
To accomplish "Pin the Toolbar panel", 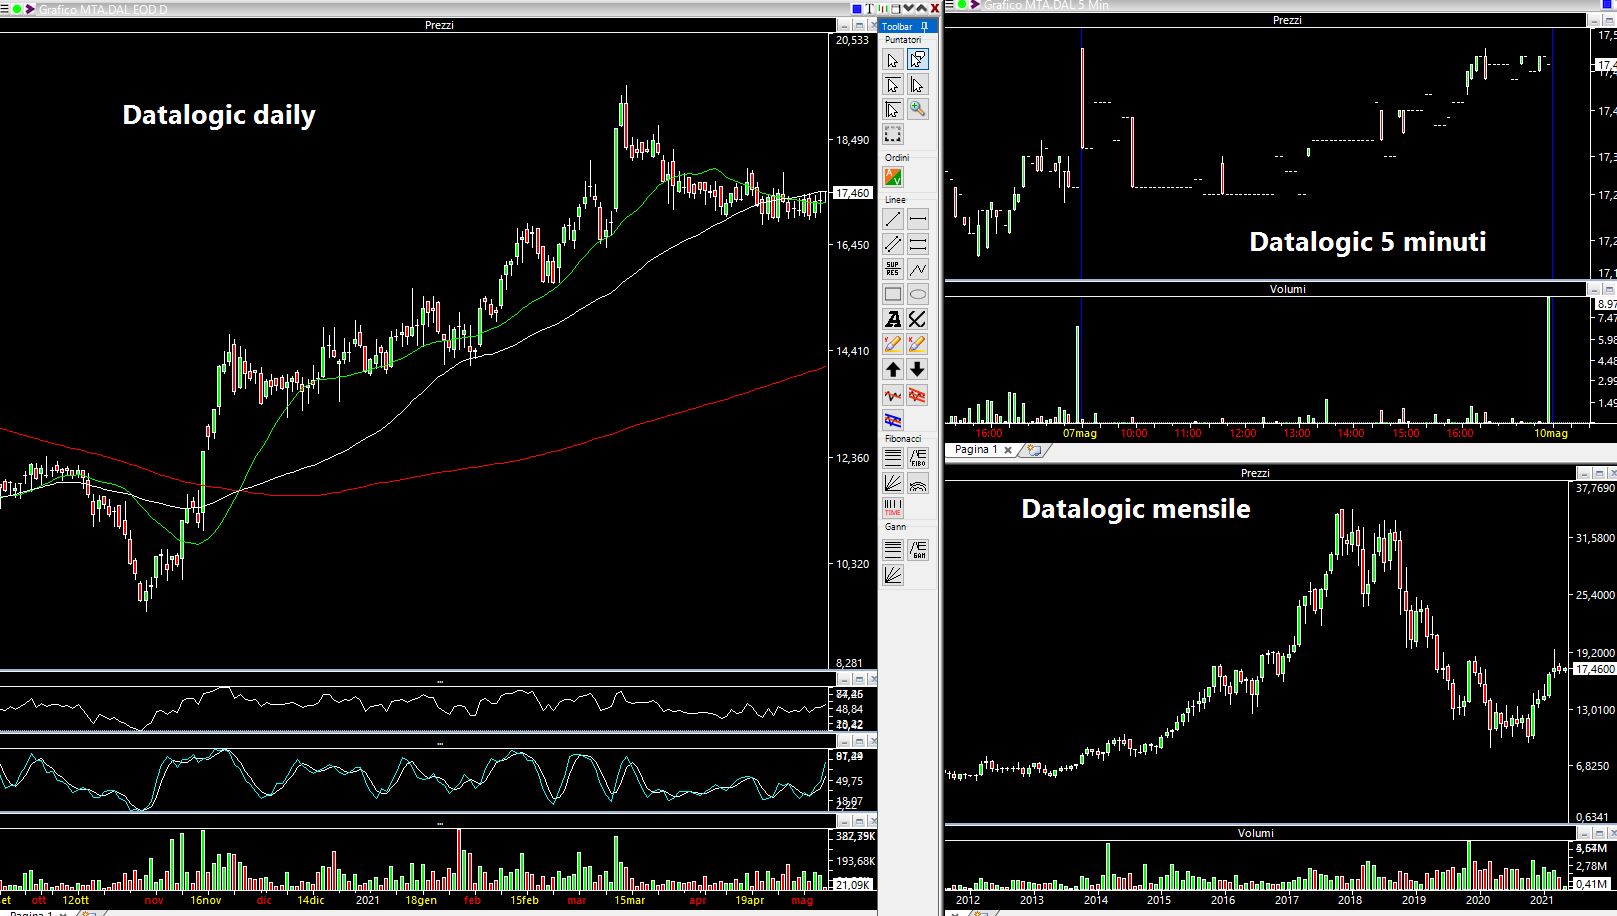I will coord(924,27).
